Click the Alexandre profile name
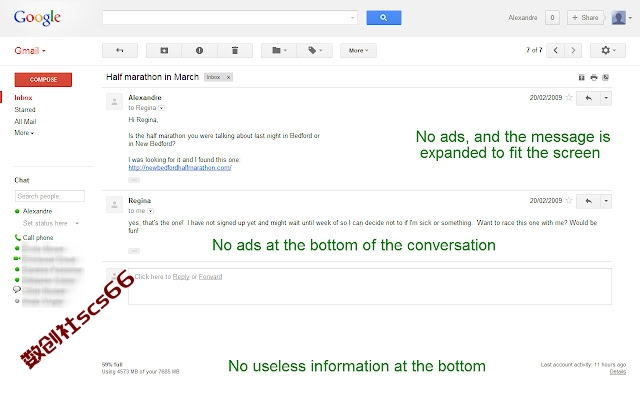Viewport: 640px width, 400px height. point(522,18)
